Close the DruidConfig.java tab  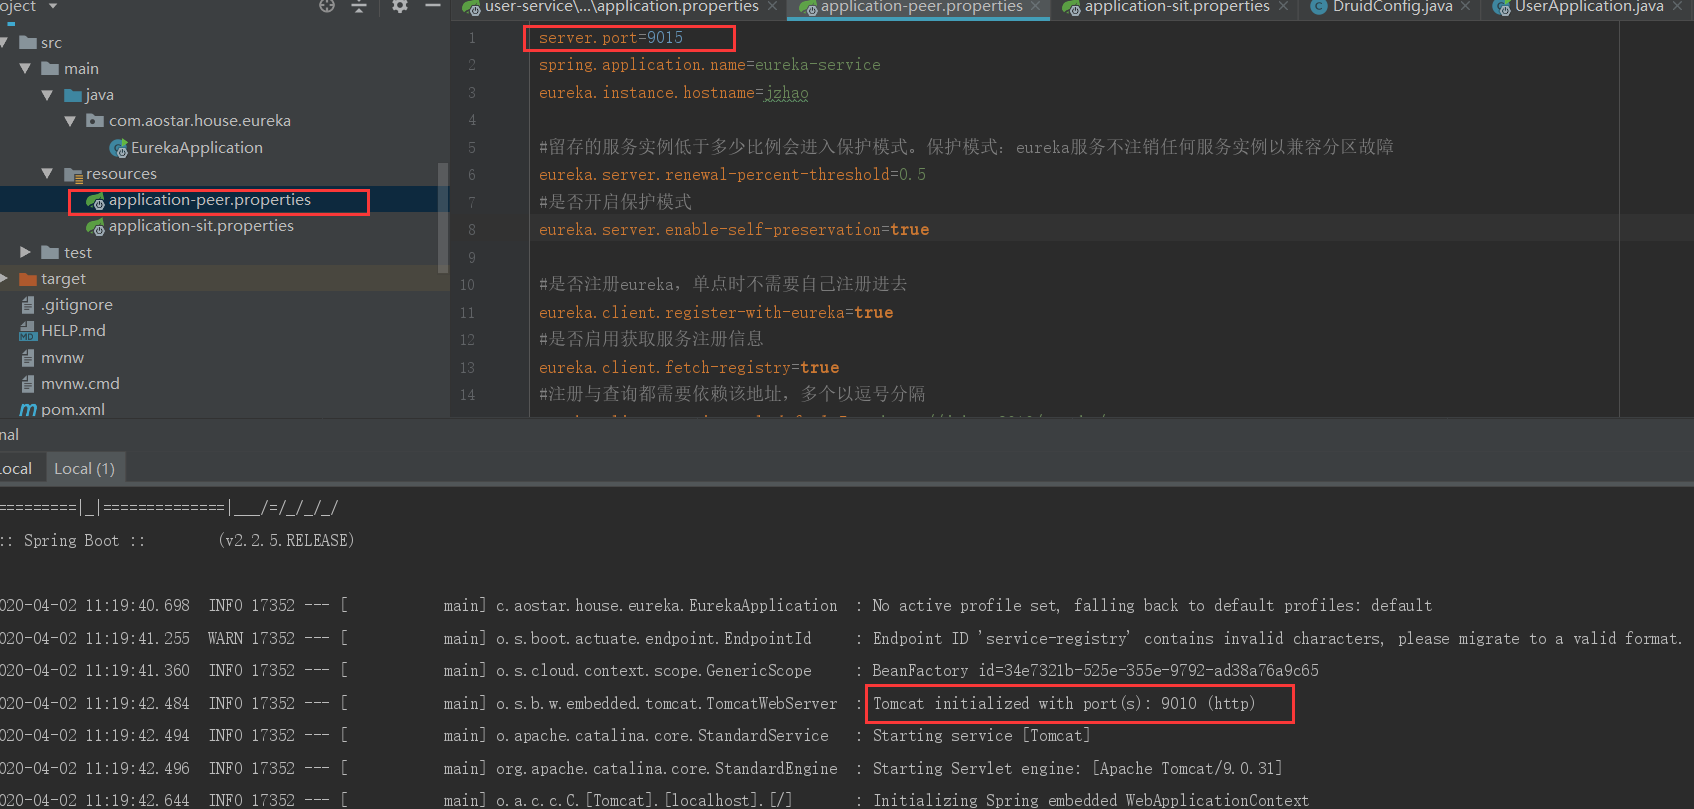(1465, 7)
